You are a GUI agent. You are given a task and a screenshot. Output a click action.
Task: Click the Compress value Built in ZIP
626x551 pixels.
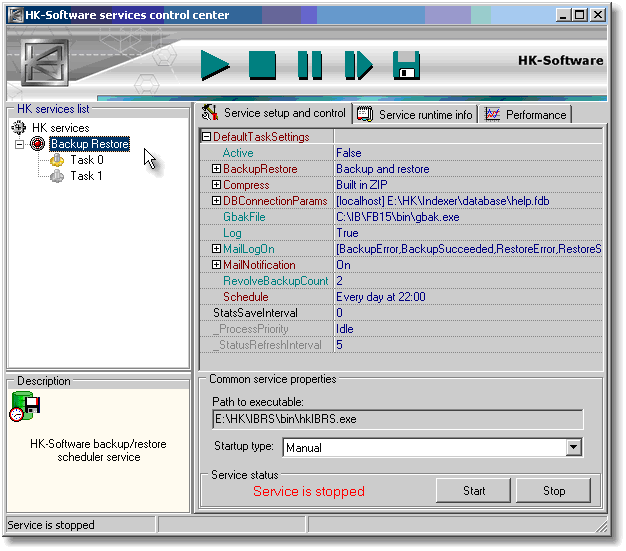(x=362, y=185)
